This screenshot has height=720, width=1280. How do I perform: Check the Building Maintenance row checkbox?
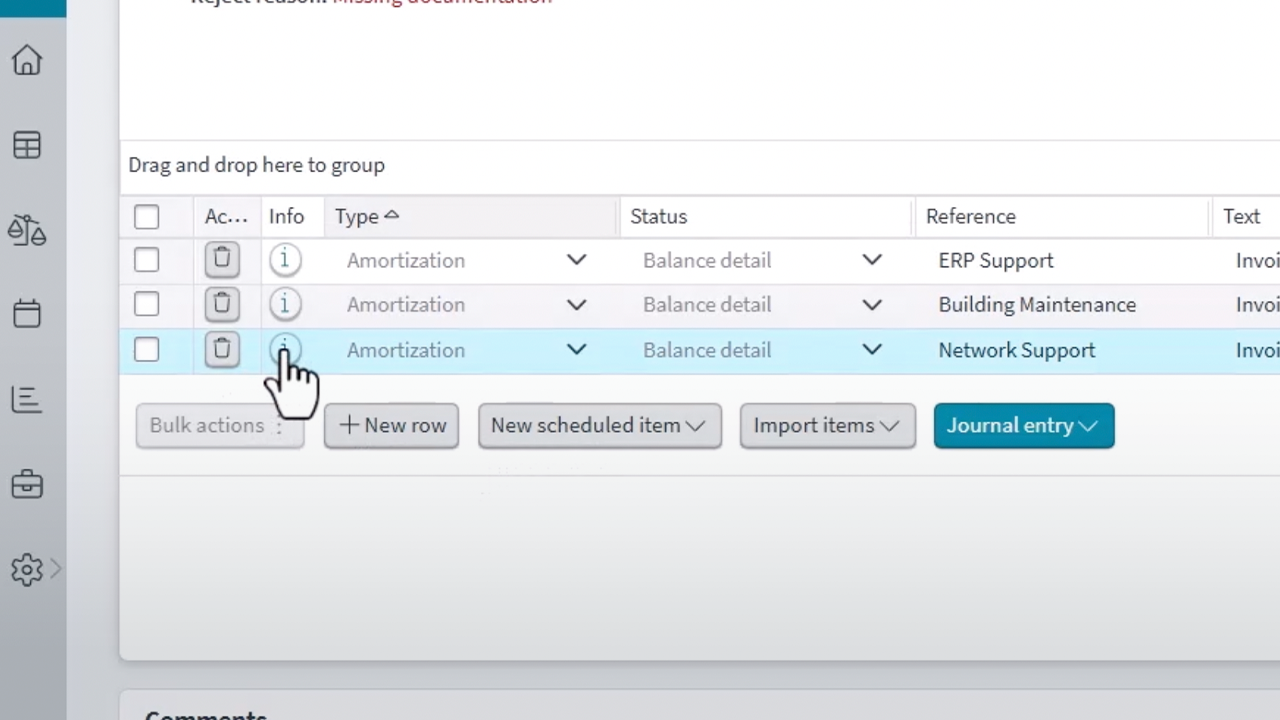tap(146, 304)
